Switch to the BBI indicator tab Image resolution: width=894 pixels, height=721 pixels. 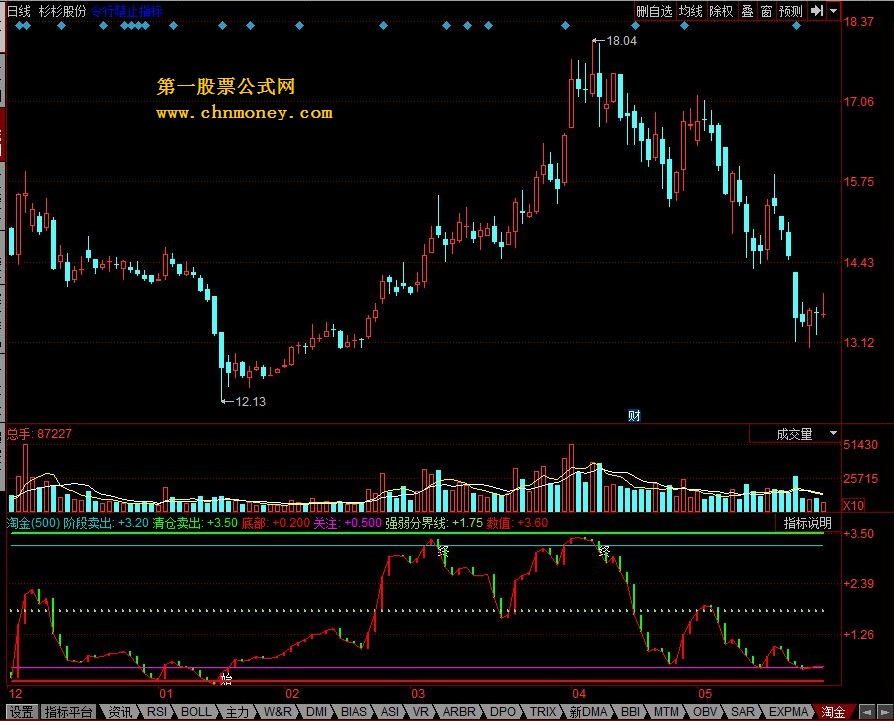click(x=630, y=712)
